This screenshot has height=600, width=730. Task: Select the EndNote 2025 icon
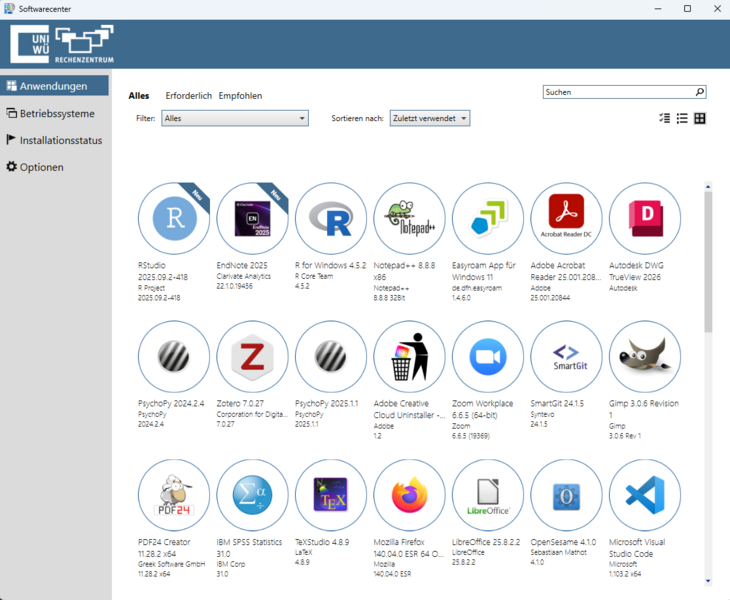click(x=252, y=219)
